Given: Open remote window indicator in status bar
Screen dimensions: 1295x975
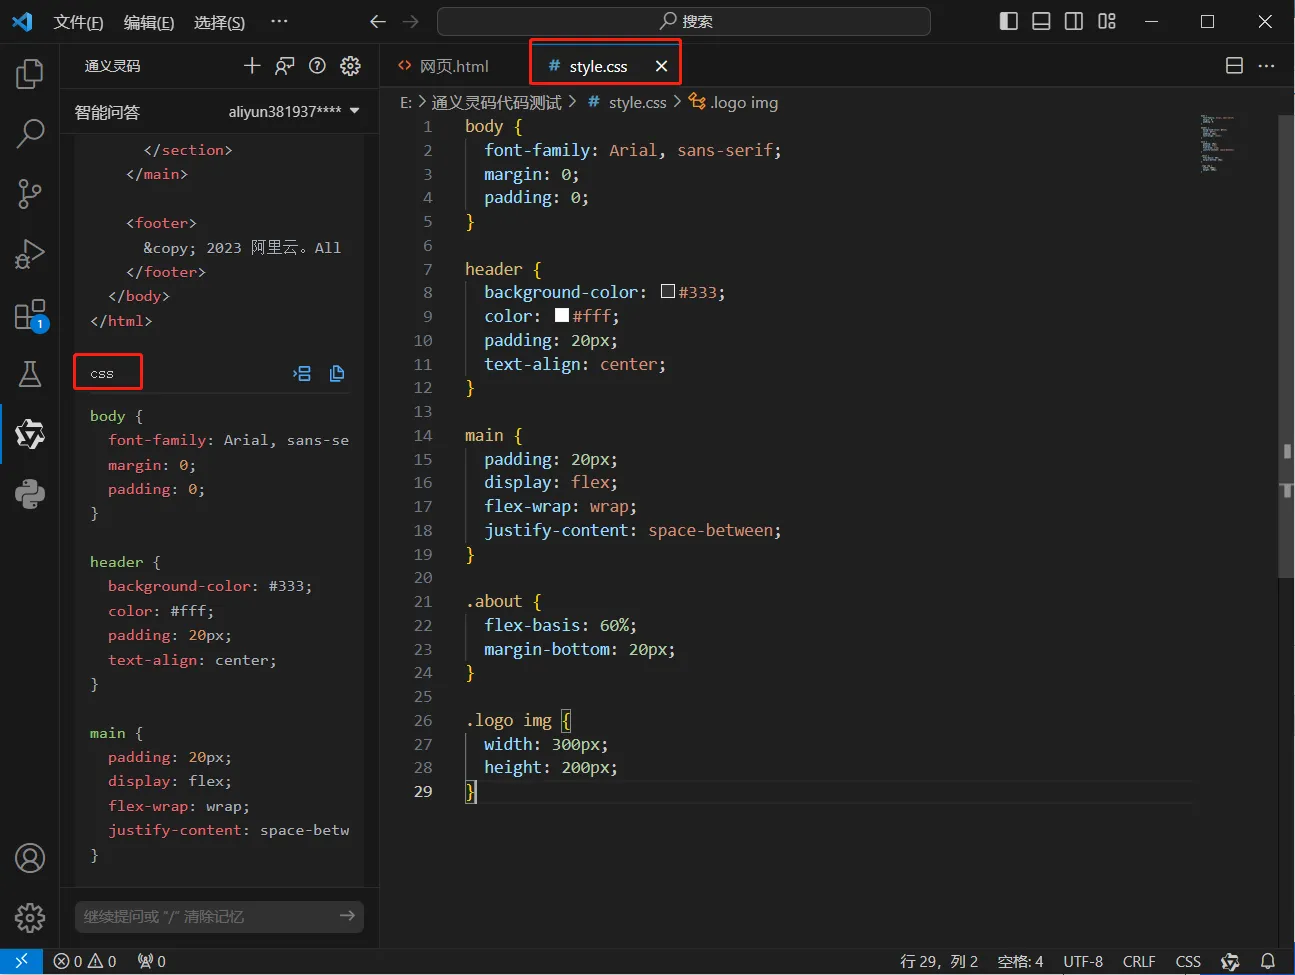Looking at the screenshot, I should pos(21,961).
